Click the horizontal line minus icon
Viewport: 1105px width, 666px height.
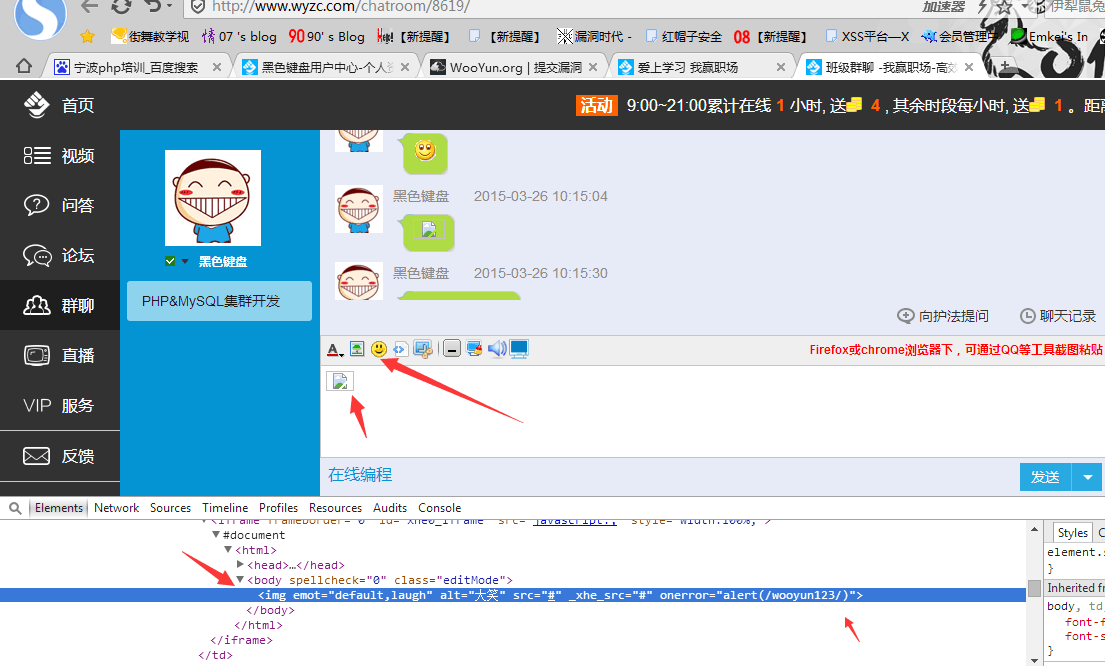coord(452,349)
